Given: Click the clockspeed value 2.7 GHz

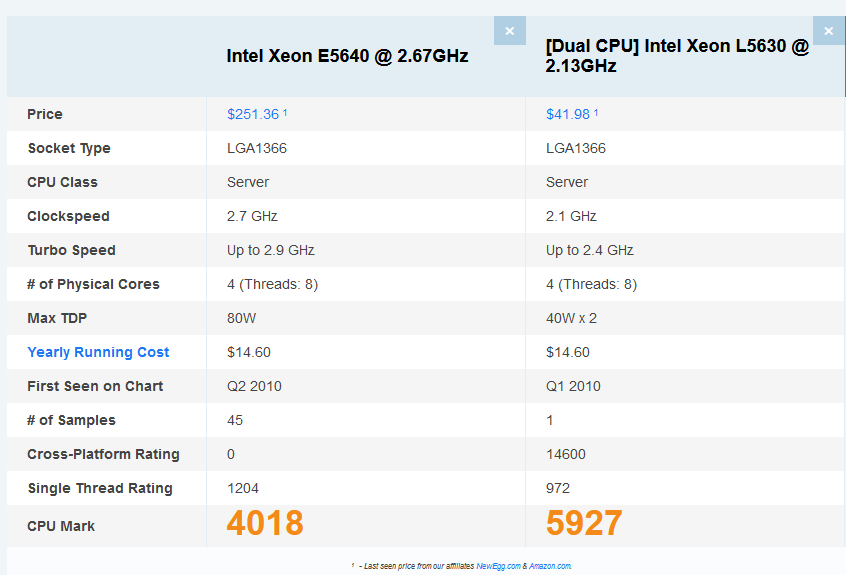Looking at the screenshot, I should click(252, 216).
